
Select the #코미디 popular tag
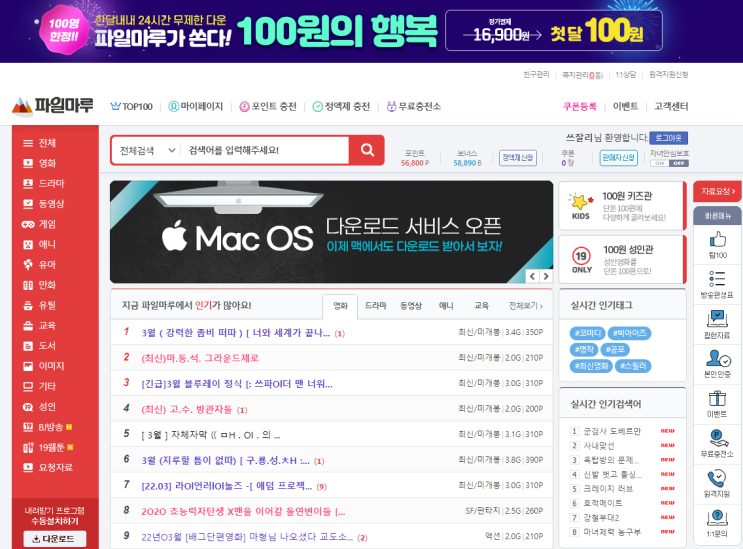[x=587, y=333]
